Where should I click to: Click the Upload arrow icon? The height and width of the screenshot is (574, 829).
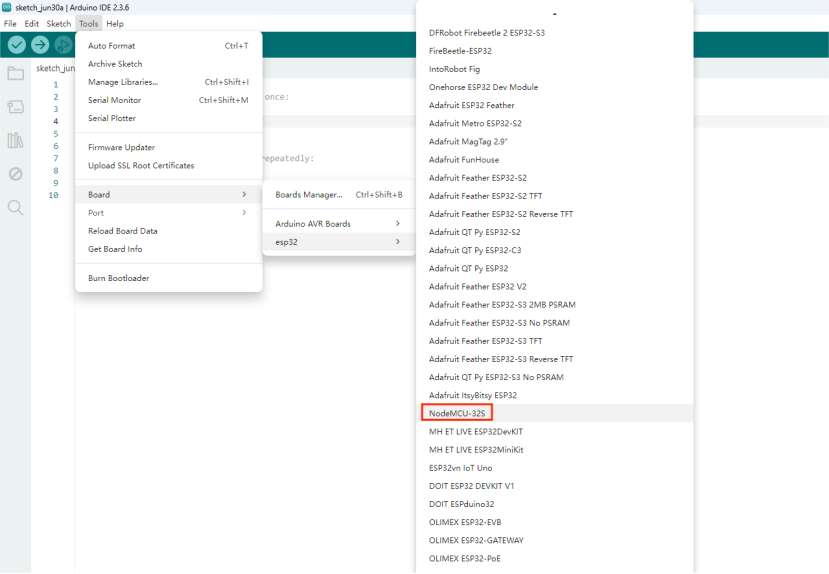tap(40, 45)
